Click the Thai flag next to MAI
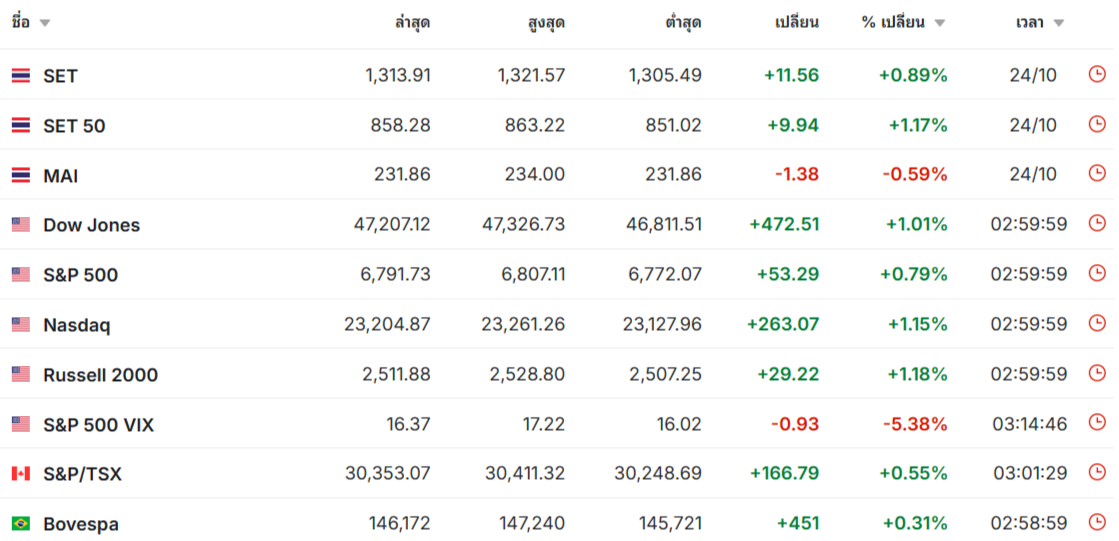The image size is (1119, 541). point(21,175)
